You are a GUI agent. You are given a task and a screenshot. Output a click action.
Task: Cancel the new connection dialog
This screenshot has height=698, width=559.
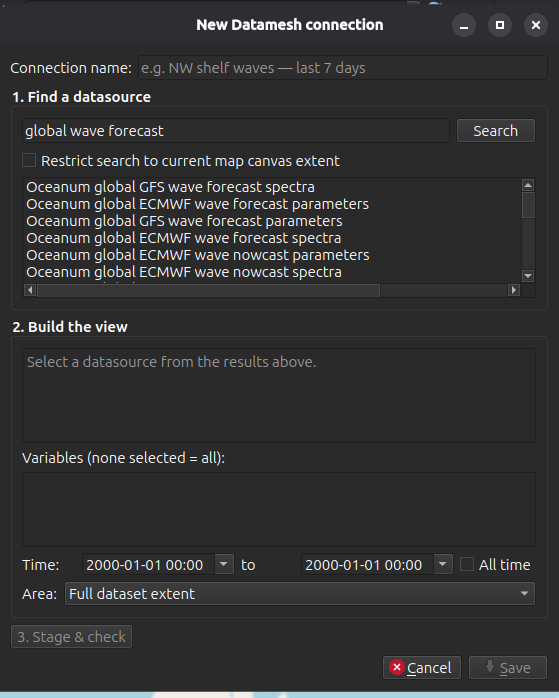coord(421,667)
